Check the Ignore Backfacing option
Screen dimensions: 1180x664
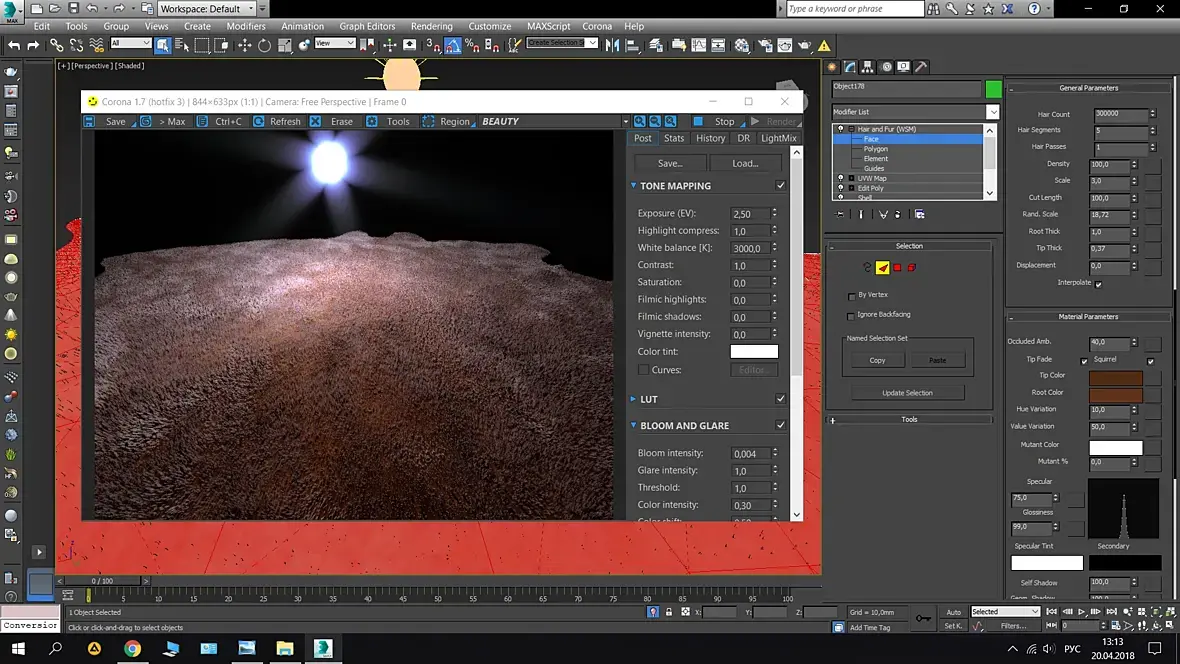click(x=851, y=315)
